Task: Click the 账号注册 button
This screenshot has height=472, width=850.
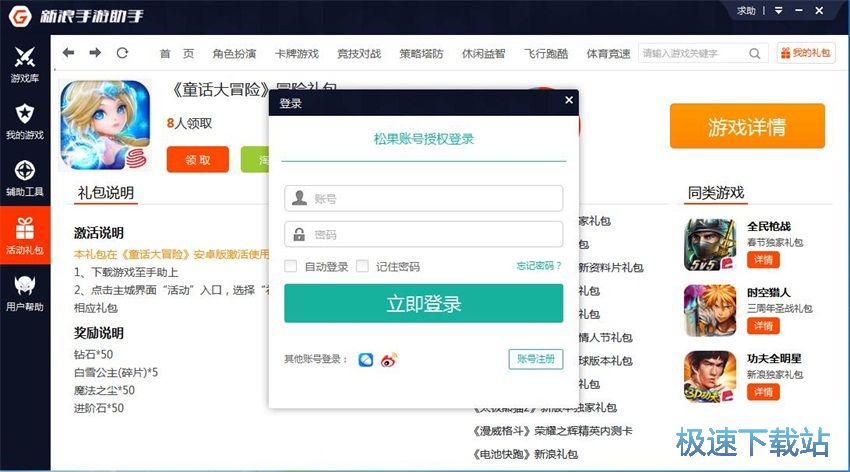Action: click(536, 359)
